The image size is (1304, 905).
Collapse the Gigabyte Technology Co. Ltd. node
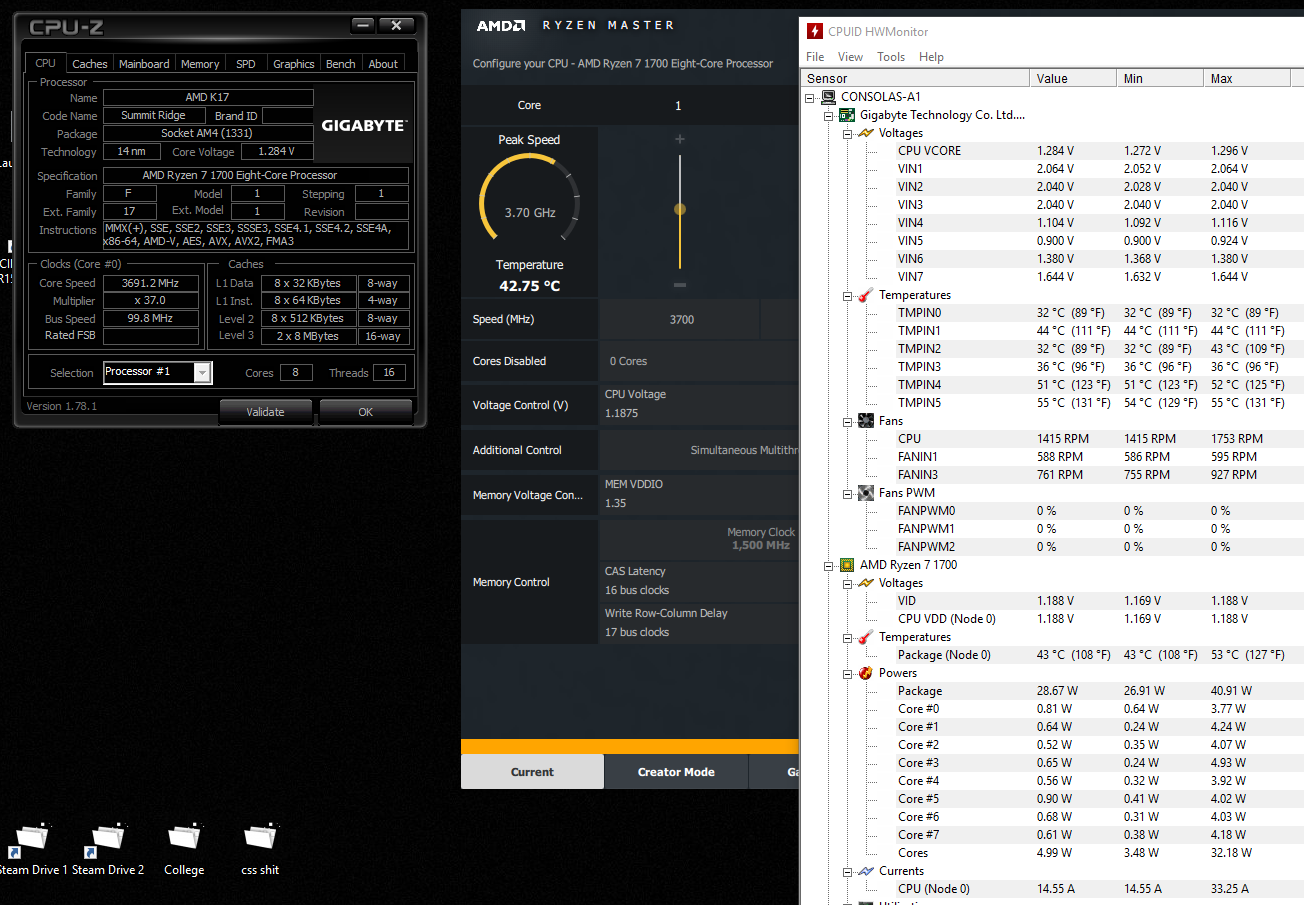click(x=829, y=115)
